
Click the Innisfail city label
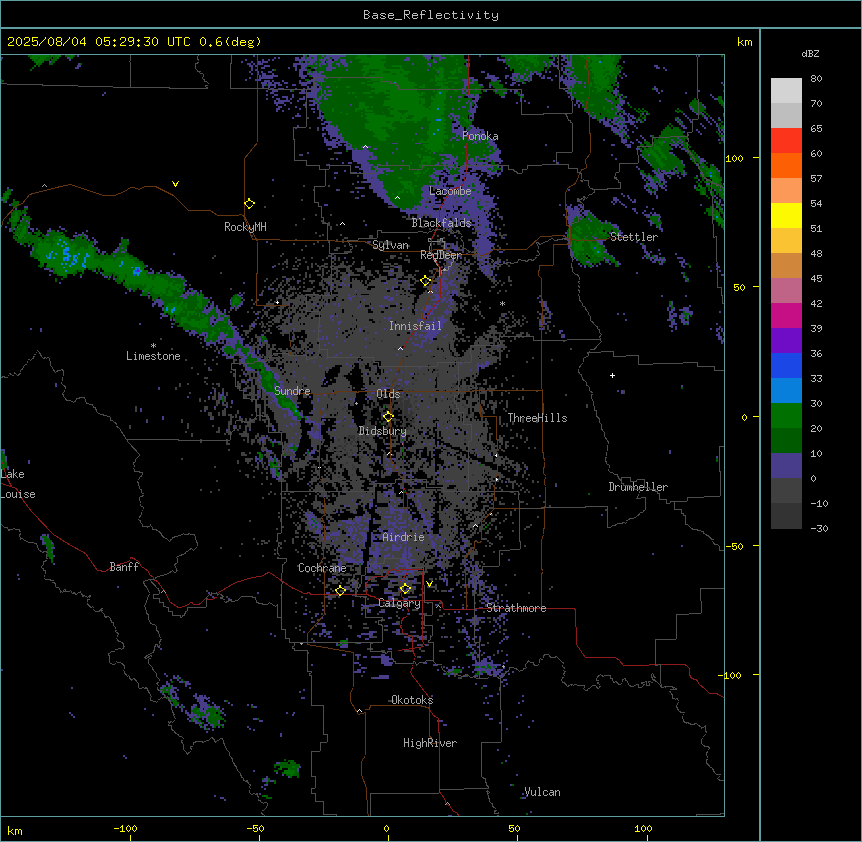(x=415, y=326)
